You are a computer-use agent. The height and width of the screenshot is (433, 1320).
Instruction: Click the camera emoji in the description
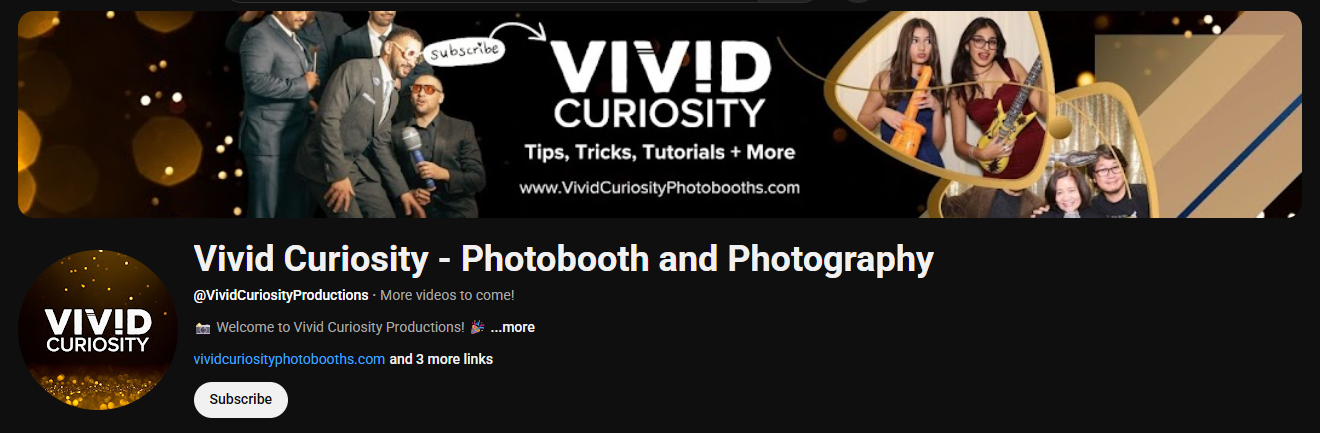click(x=203, y=327)
